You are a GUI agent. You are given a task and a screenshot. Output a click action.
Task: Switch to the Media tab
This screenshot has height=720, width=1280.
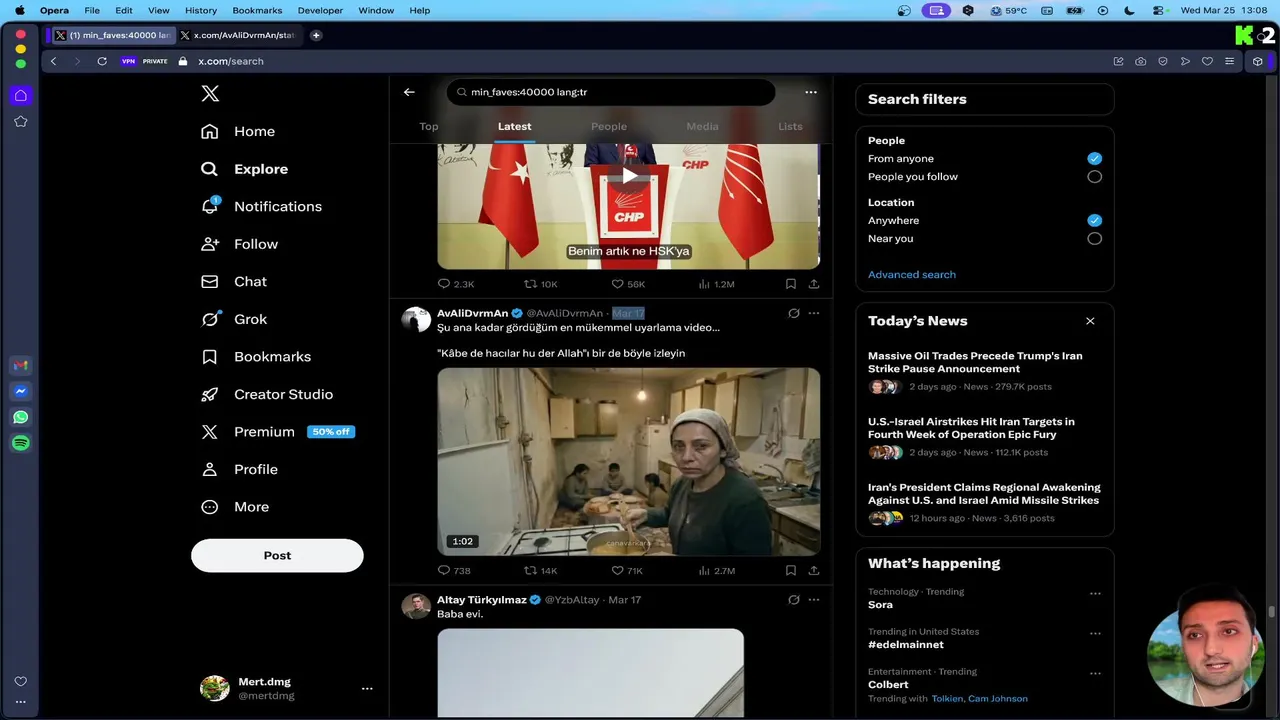(702, 126)
